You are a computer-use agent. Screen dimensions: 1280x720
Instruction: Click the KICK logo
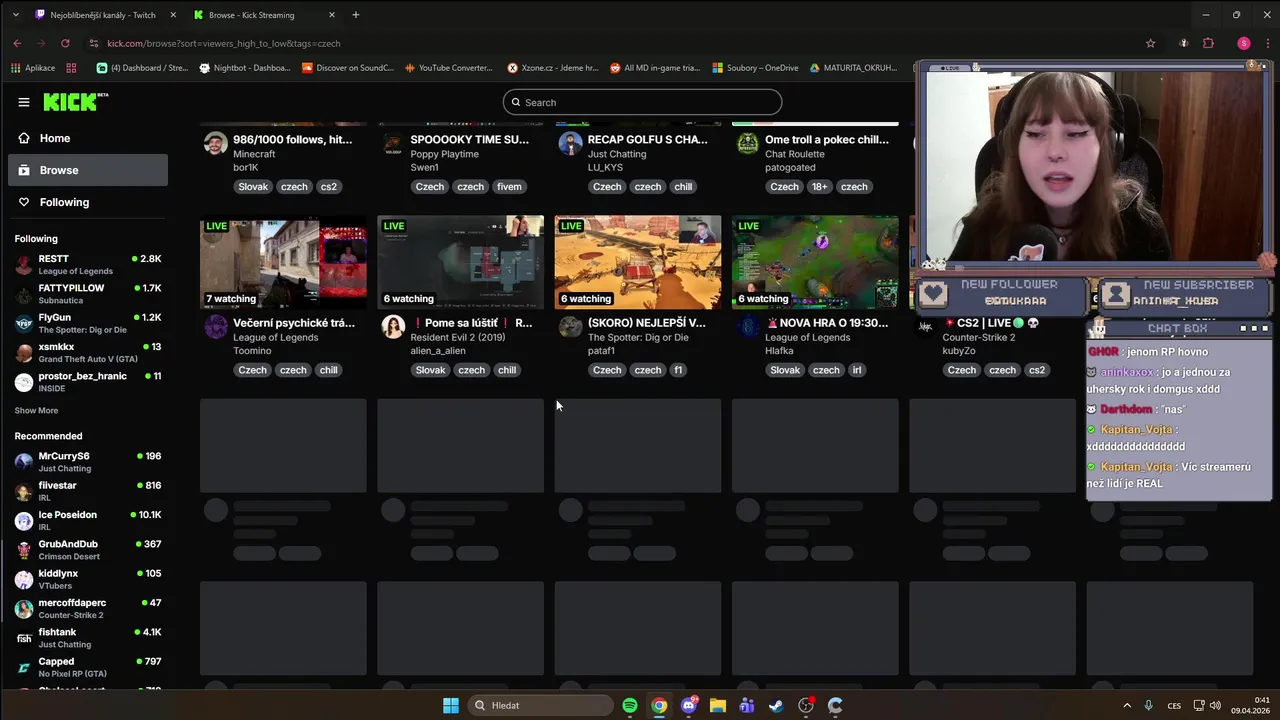click(x=75, y=102)
